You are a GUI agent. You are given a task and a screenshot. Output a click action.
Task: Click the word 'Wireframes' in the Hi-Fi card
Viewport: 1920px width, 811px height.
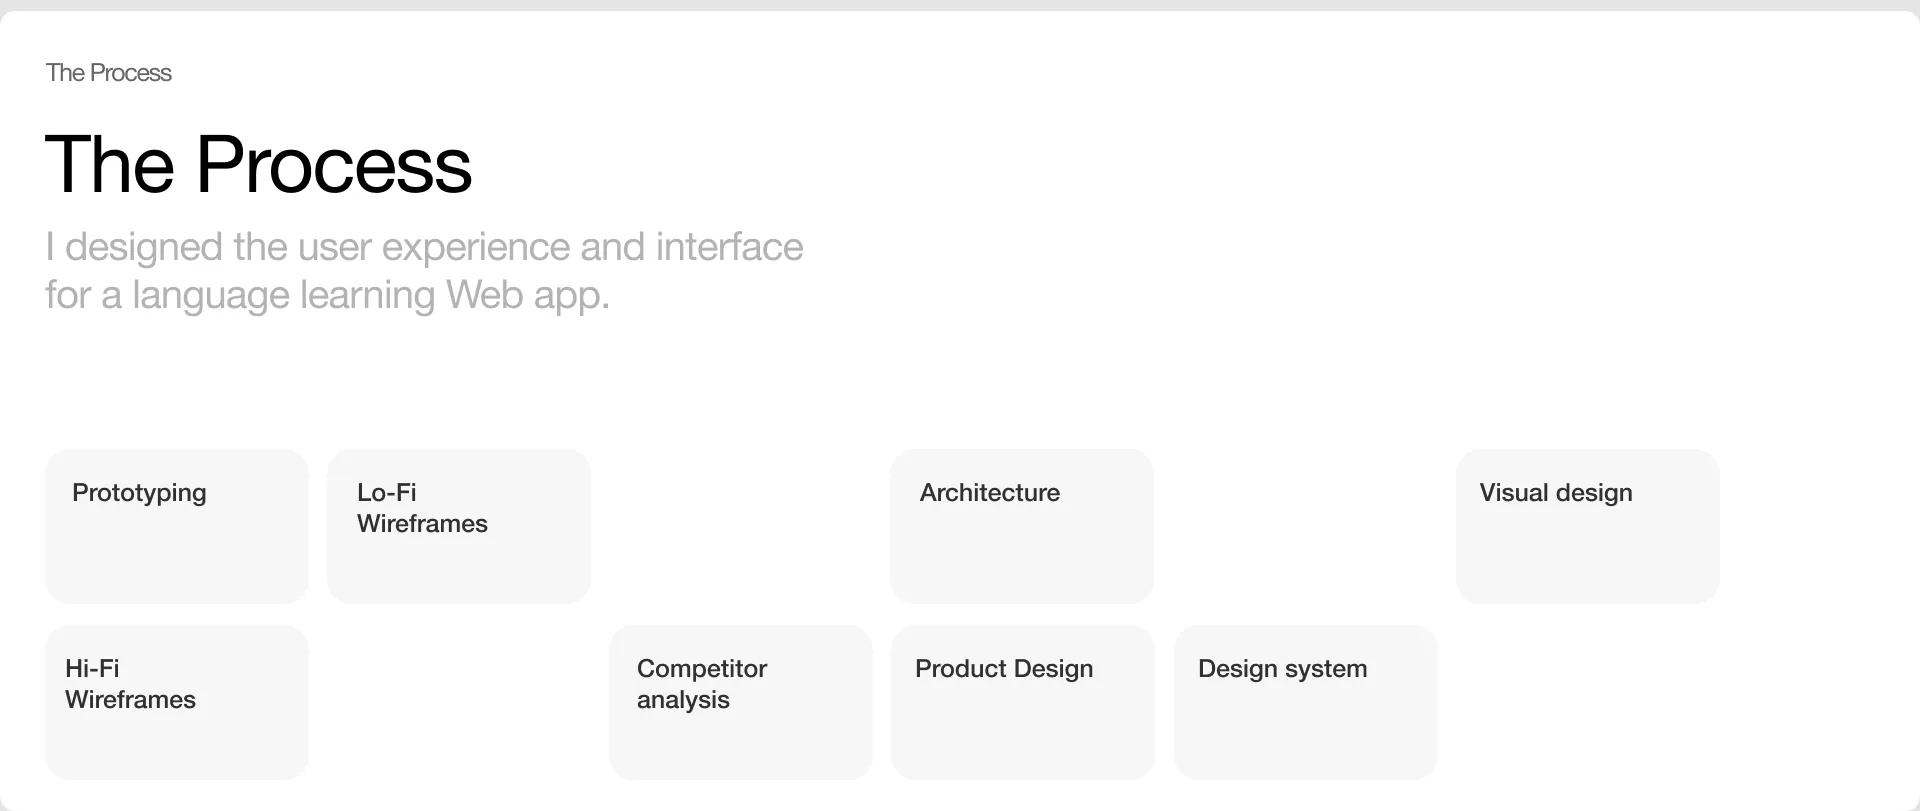(x=130, y=700)
